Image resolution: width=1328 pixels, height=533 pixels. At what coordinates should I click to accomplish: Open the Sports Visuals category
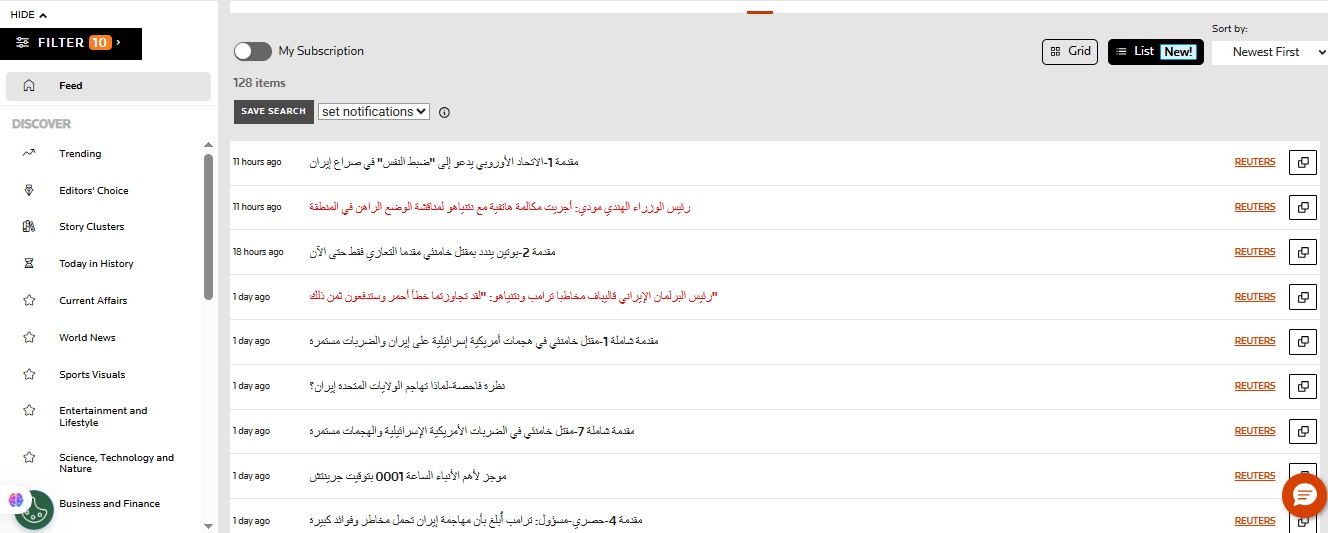tap(92, 375)
